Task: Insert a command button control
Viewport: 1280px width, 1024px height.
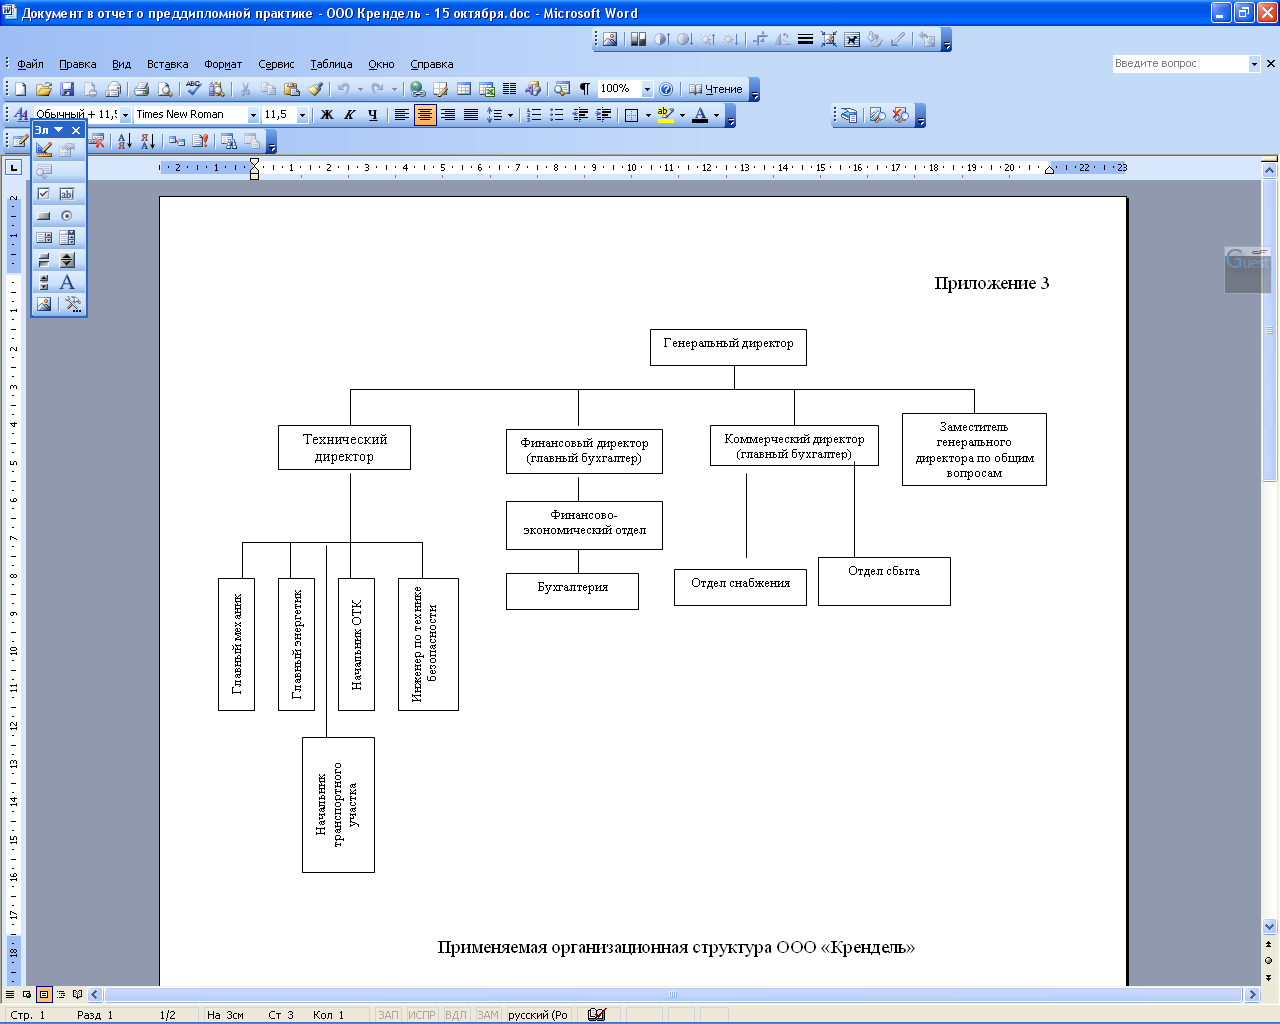Action: coord(44,215)
